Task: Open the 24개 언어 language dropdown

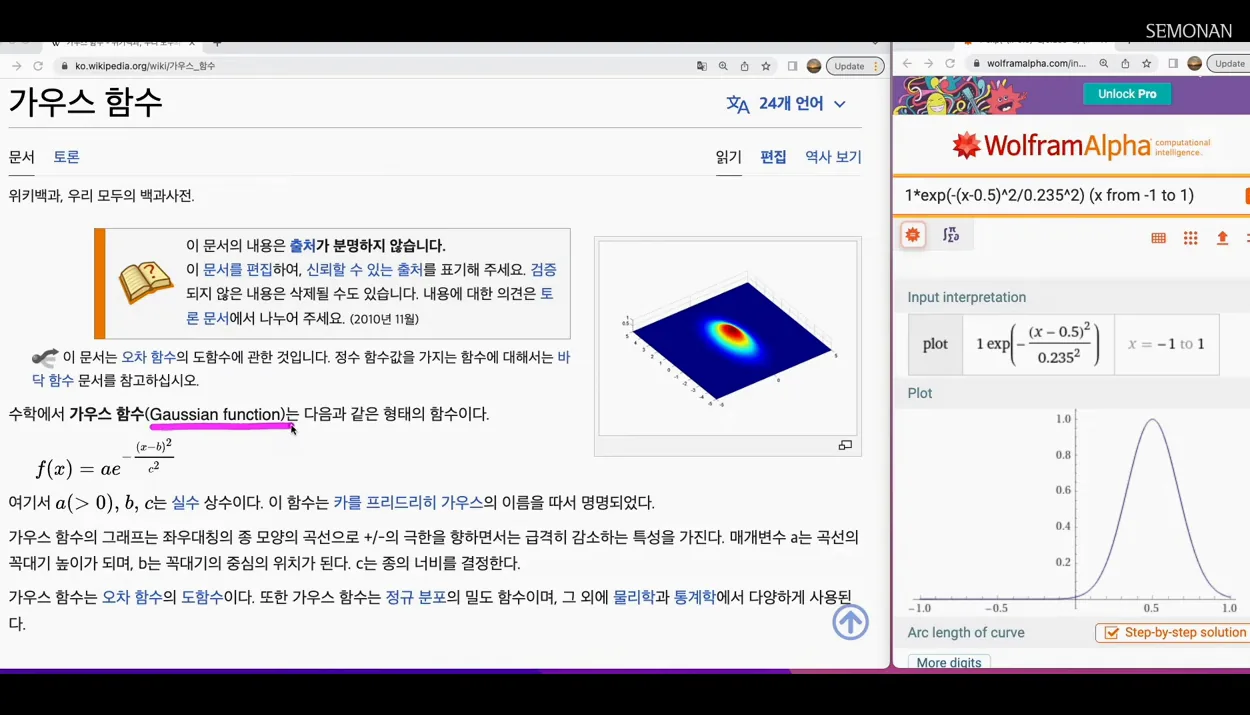Action: coord(803,104)
